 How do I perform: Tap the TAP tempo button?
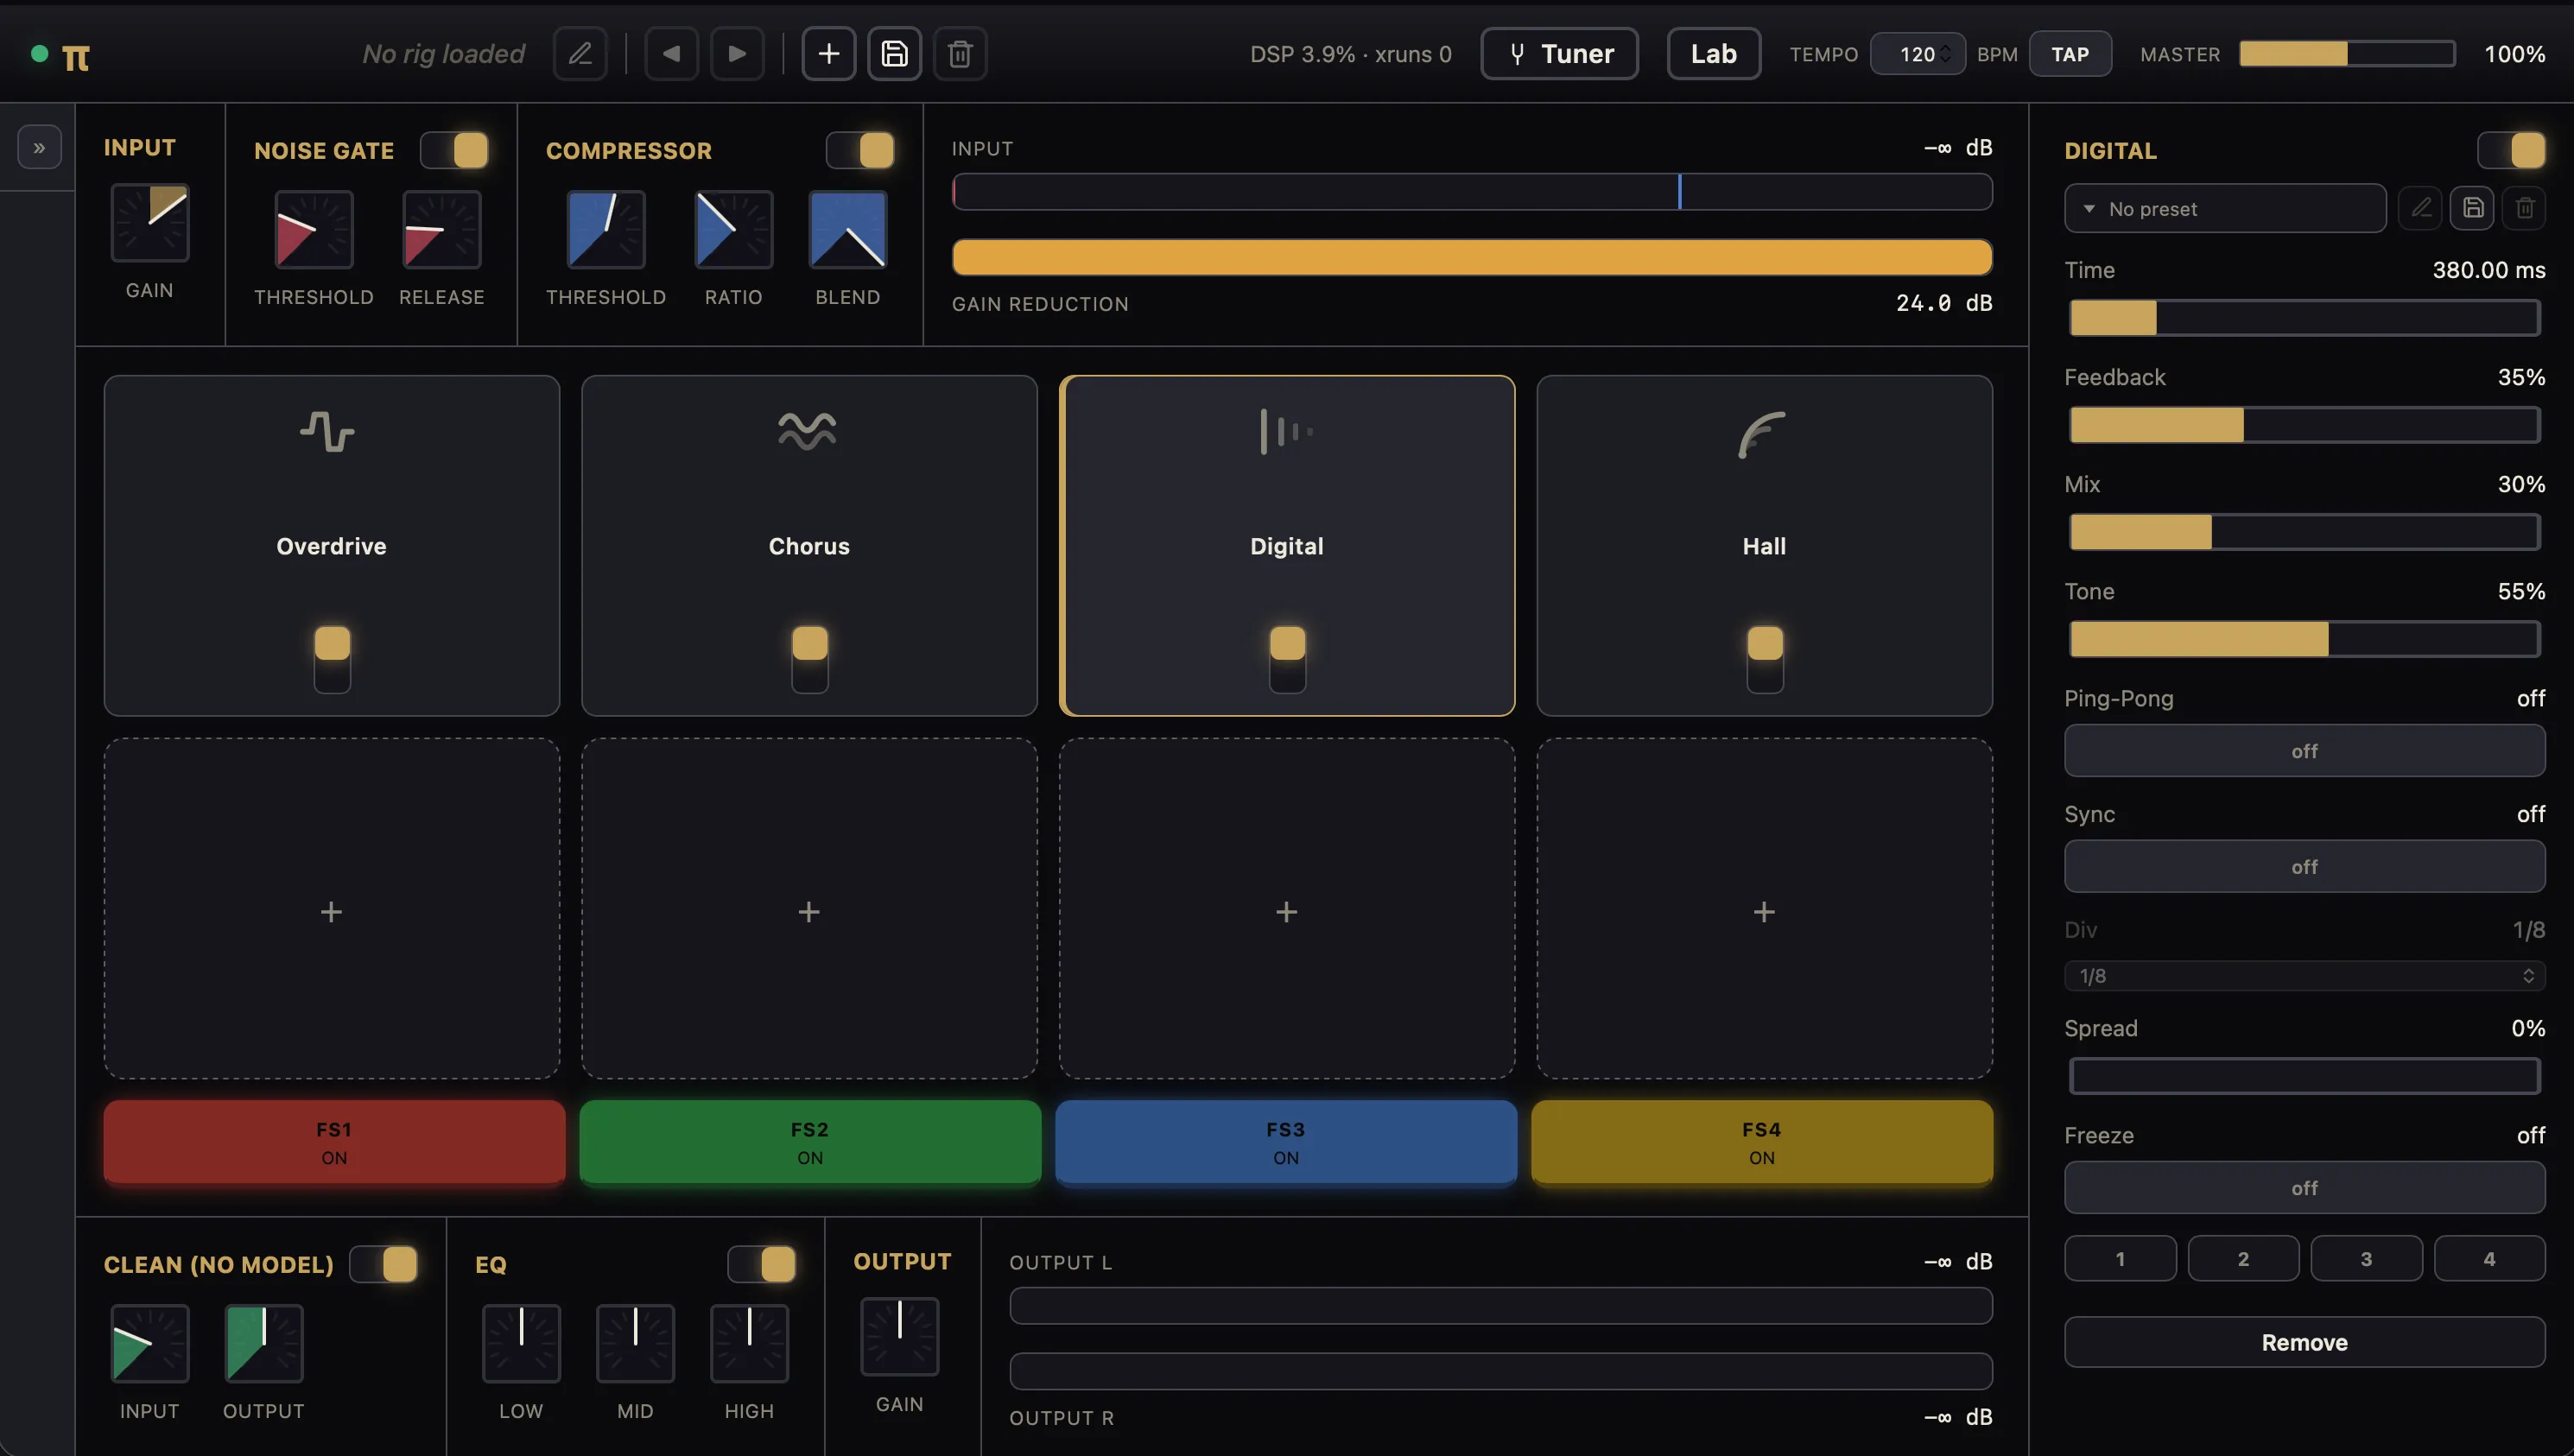(x=2070, y=54)
